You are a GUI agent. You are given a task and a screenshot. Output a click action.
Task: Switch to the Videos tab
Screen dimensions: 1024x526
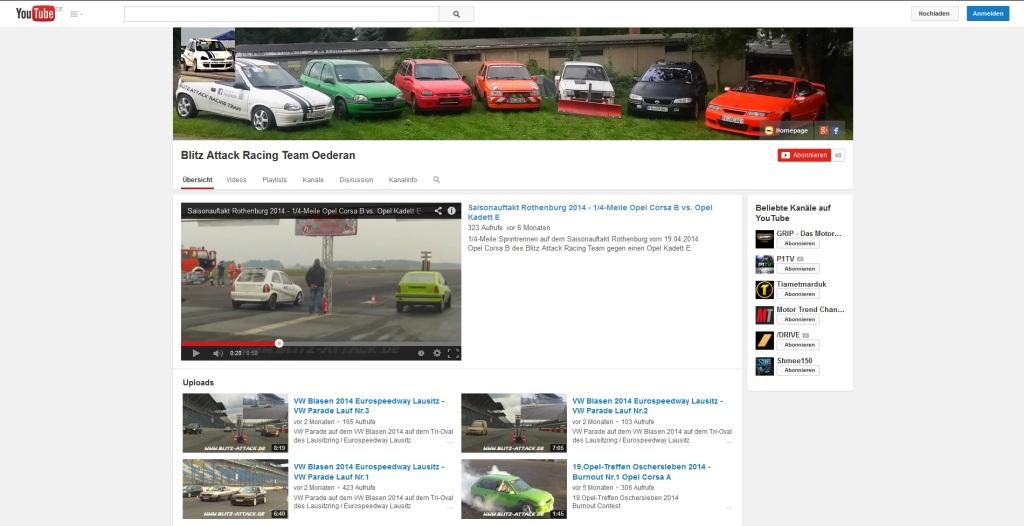[236, 180]
